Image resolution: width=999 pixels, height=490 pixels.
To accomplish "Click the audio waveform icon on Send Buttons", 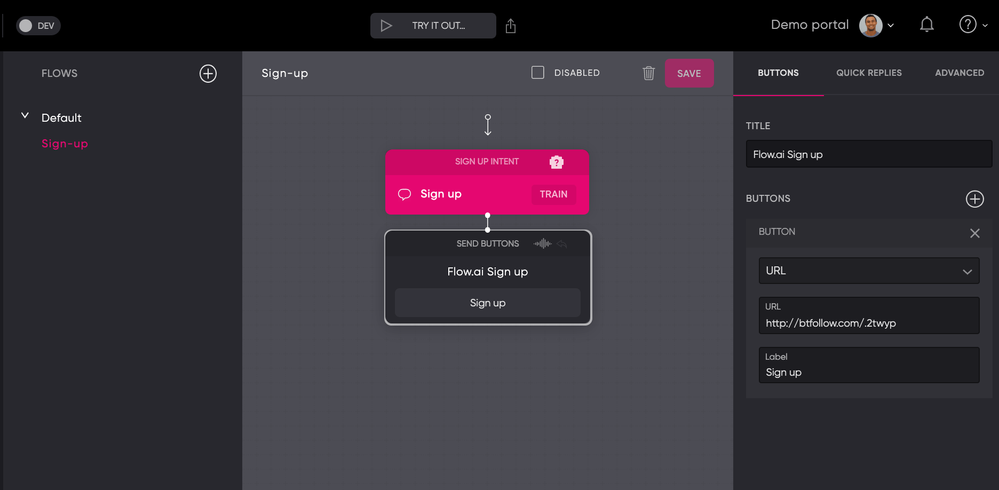I will click(x=542, y=243).
